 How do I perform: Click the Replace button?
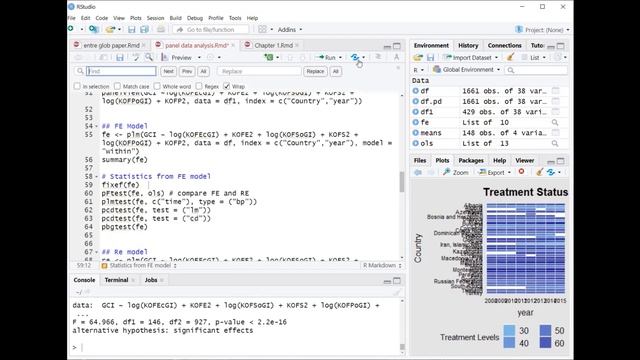tap(315, 71)
